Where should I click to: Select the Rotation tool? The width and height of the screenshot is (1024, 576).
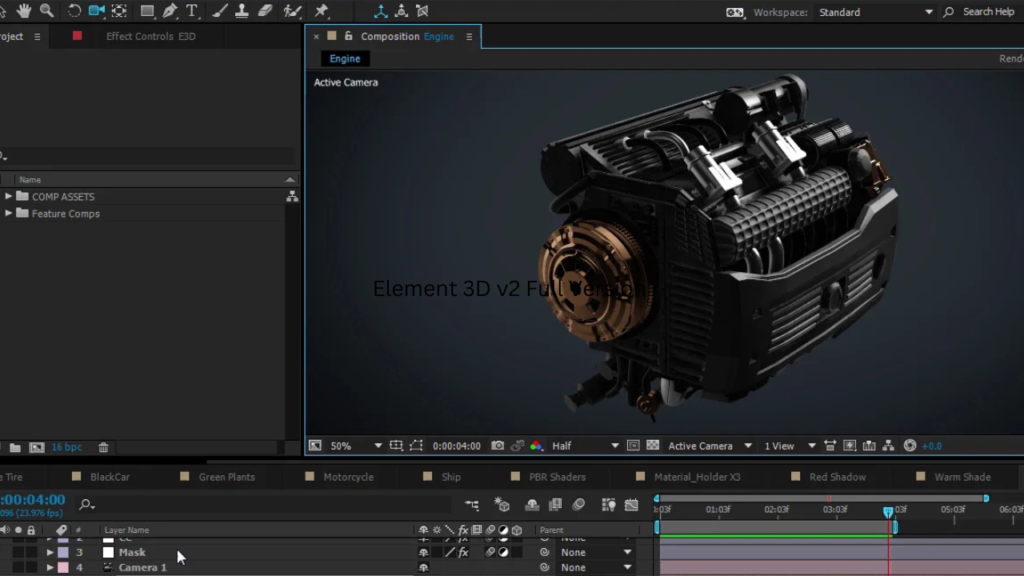(74, 11)
